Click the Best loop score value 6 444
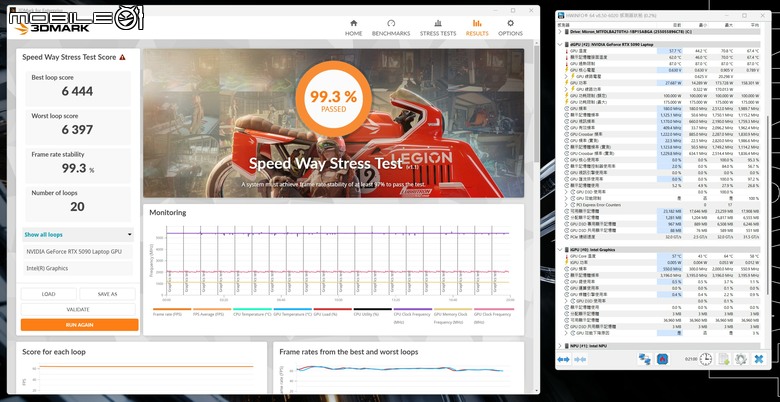780x402 pixels. (x=78, y=91)
